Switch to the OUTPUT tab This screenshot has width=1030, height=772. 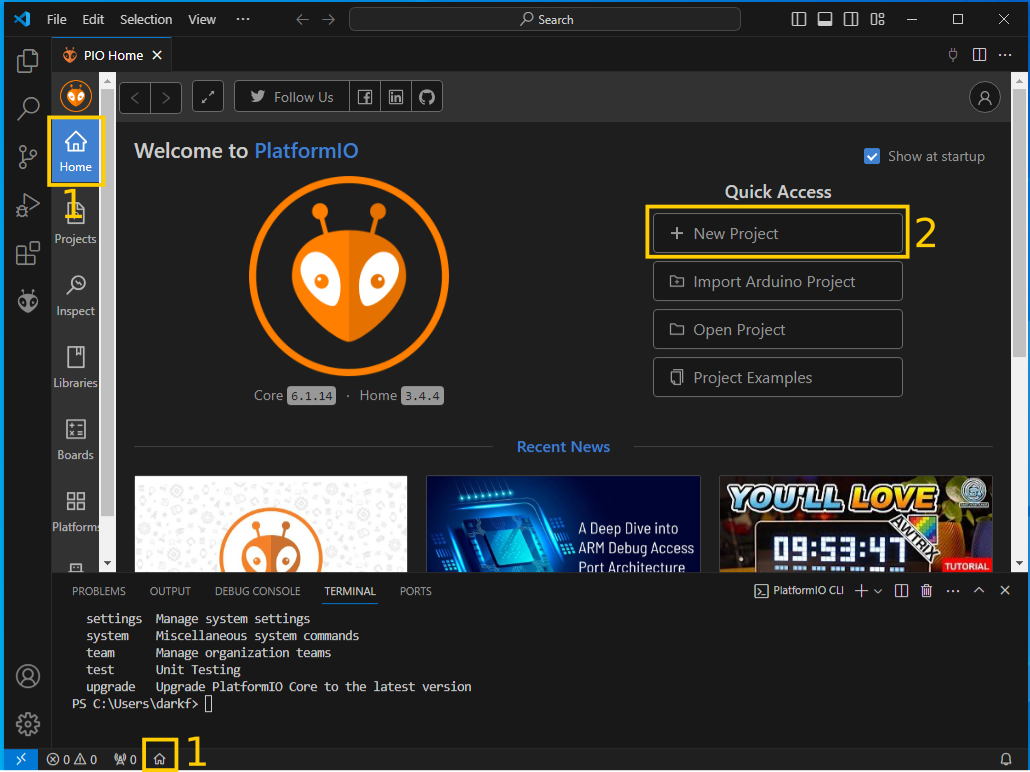[170, 591]
